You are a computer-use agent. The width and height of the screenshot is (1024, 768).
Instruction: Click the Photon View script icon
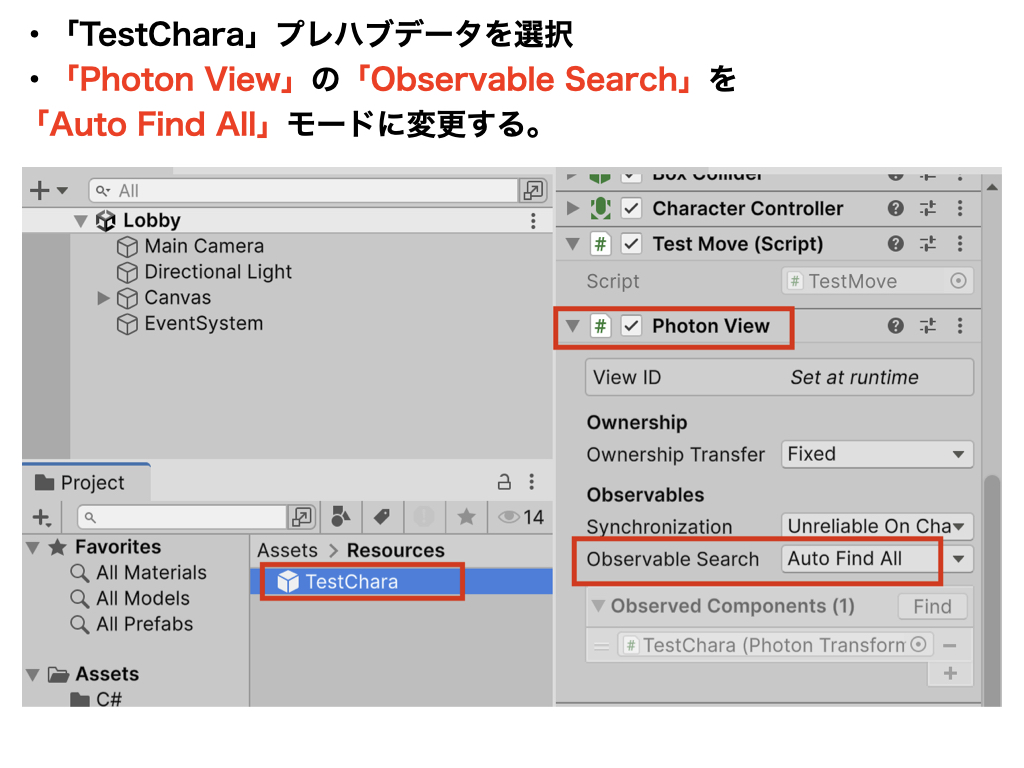click(600, 325)
